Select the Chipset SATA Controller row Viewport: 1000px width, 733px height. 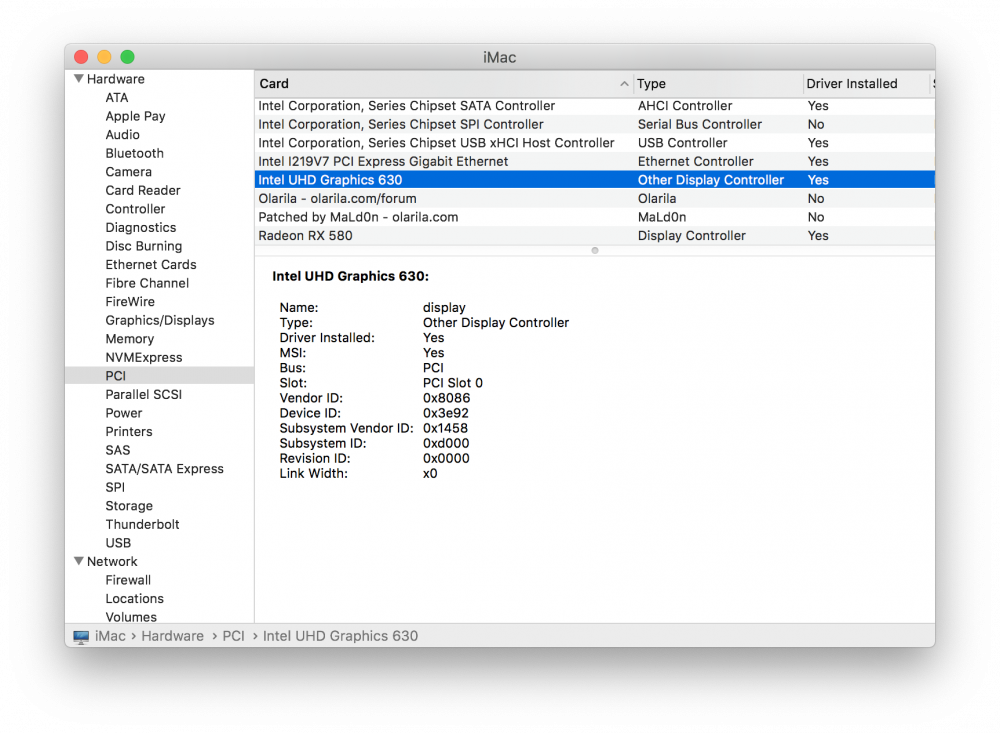pyautogui.click(x=594, y=106)
